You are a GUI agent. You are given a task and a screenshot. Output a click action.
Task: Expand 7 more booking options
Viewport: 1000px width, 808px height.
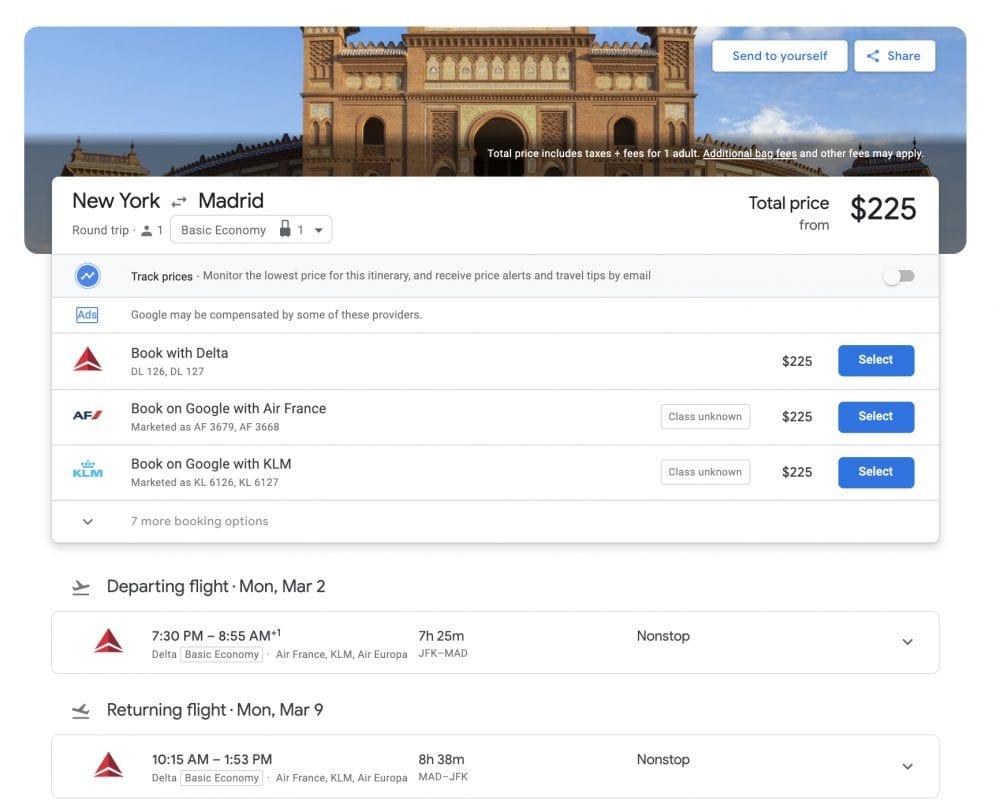(88, 522)
